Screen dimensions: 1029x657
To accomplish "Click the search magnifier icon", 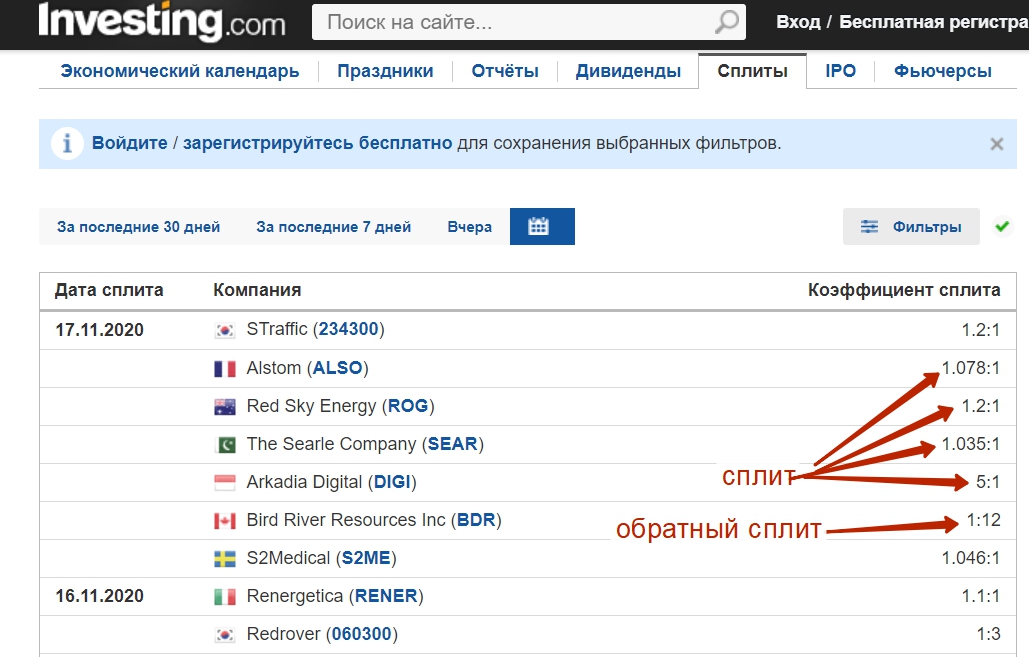I will (728, 22).
